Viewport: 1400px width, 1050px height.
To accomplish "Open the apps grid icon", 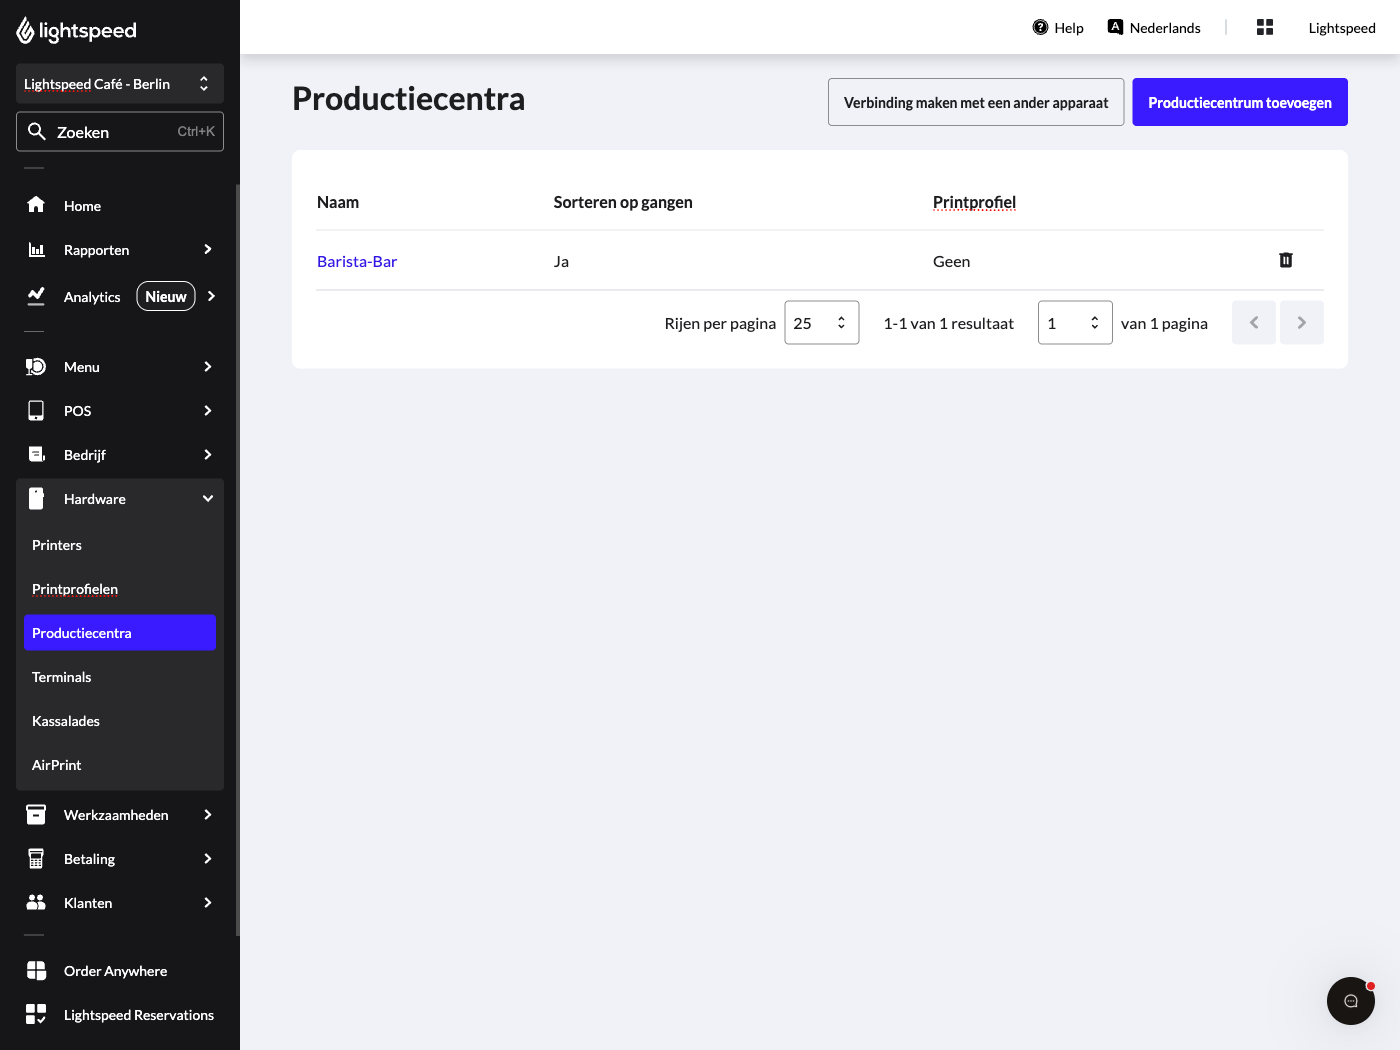I will [1265, 27].
